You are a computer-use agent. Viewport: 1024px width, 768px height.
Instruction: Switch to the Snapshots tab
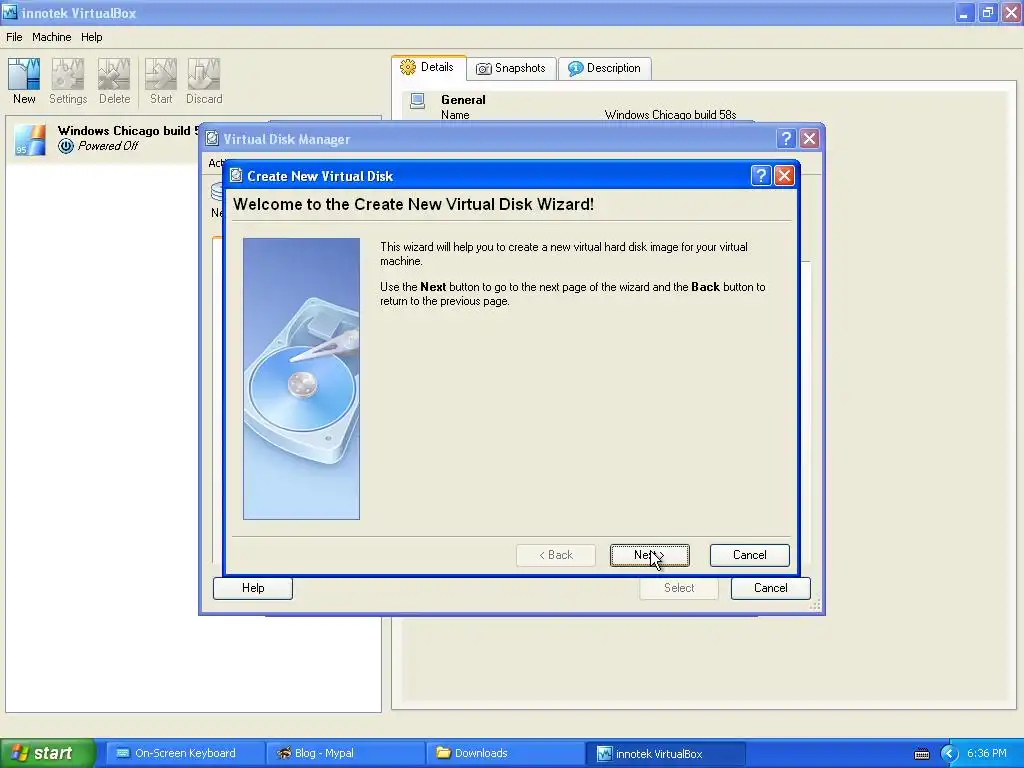[511, 68]
